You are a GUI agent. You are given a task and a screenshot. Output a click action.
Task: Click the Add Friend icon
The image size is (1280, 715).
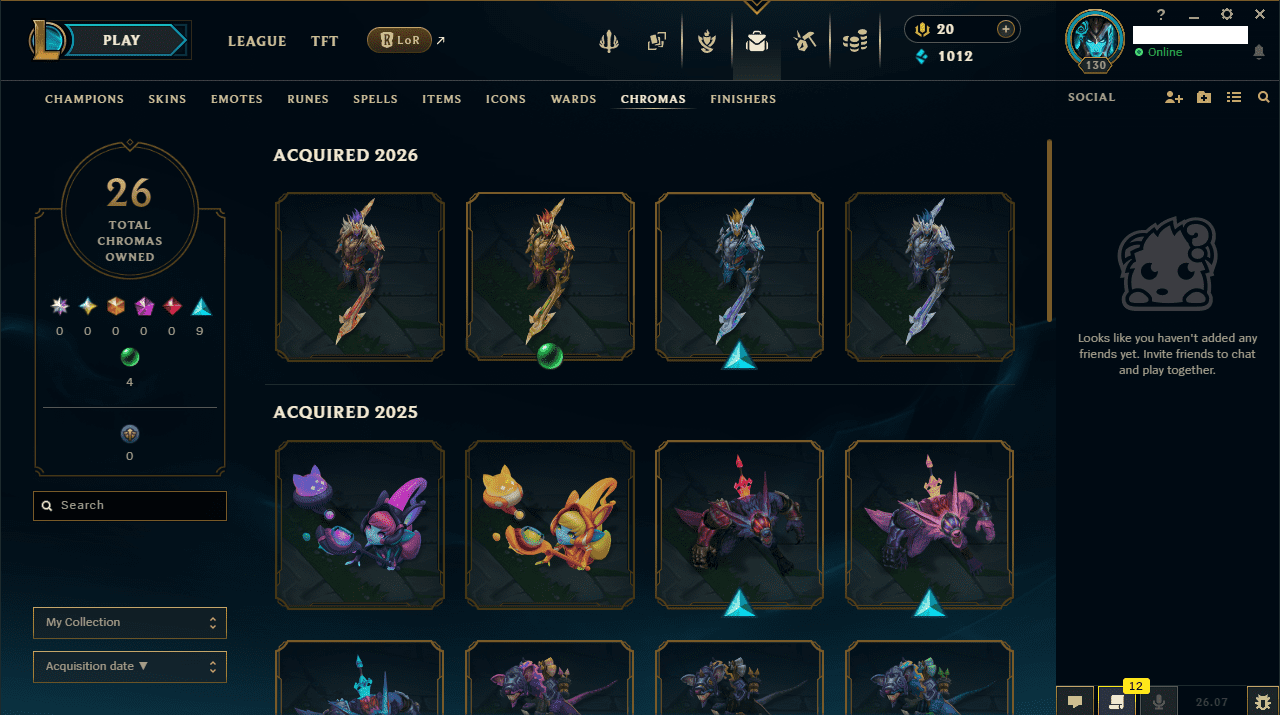pyautogui.click(x=1174, y=98)
